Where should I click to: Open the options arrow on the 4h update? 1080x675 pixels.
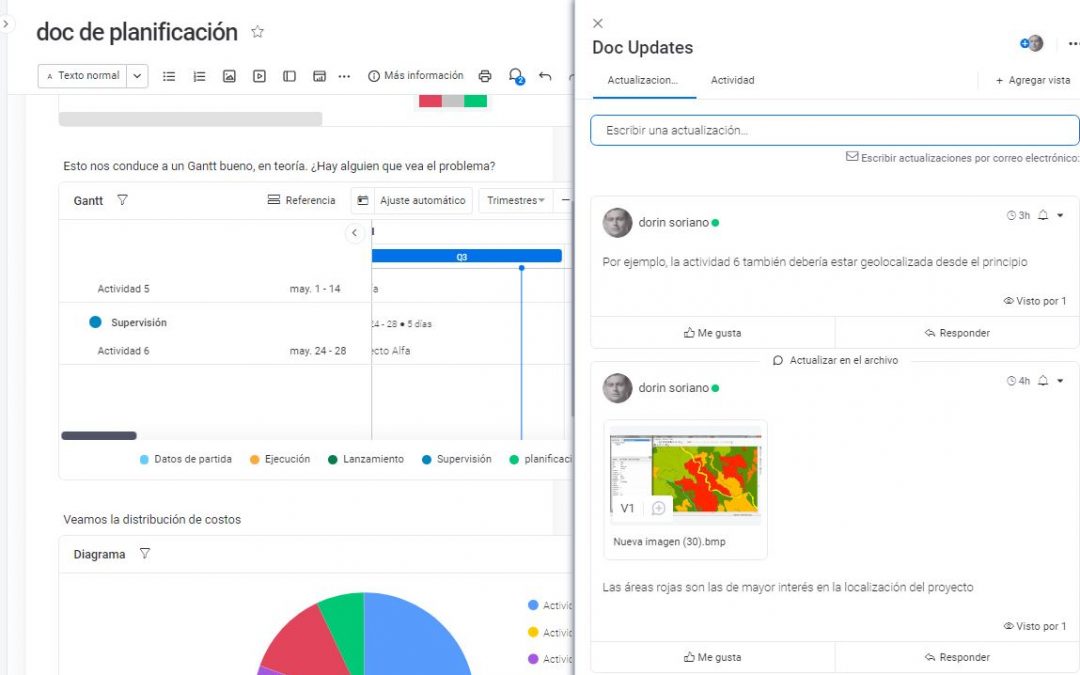pos(1060,381)
